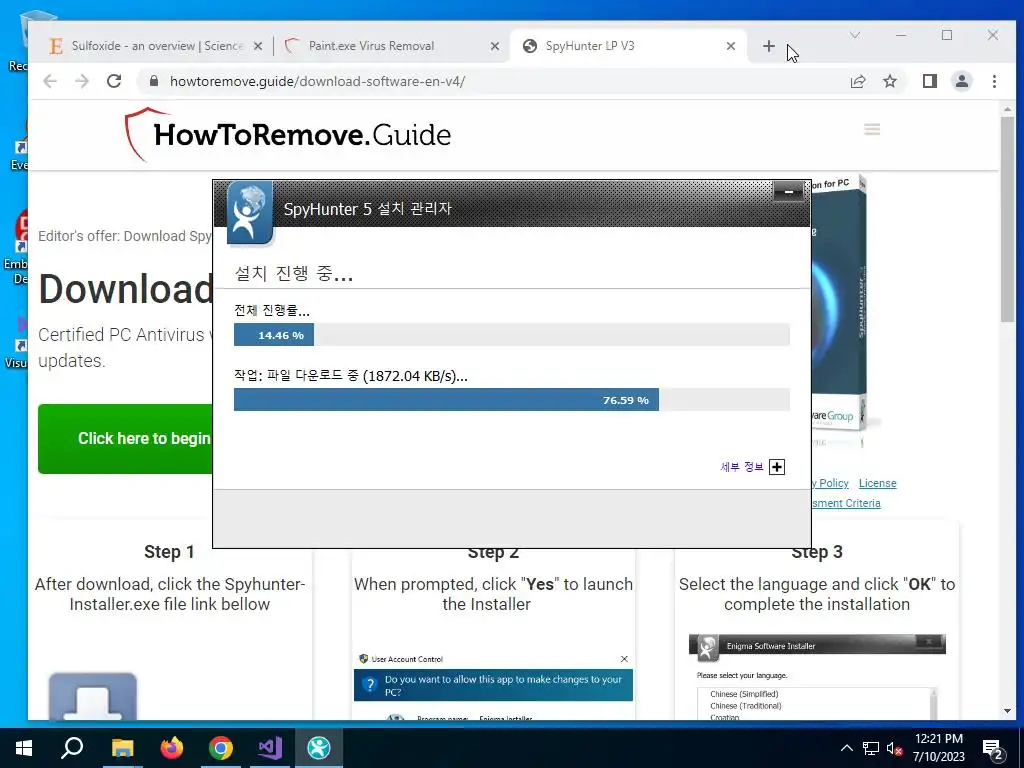Open the Windows Start menu
Screen dimensions: 1024x768
point(24,748)
